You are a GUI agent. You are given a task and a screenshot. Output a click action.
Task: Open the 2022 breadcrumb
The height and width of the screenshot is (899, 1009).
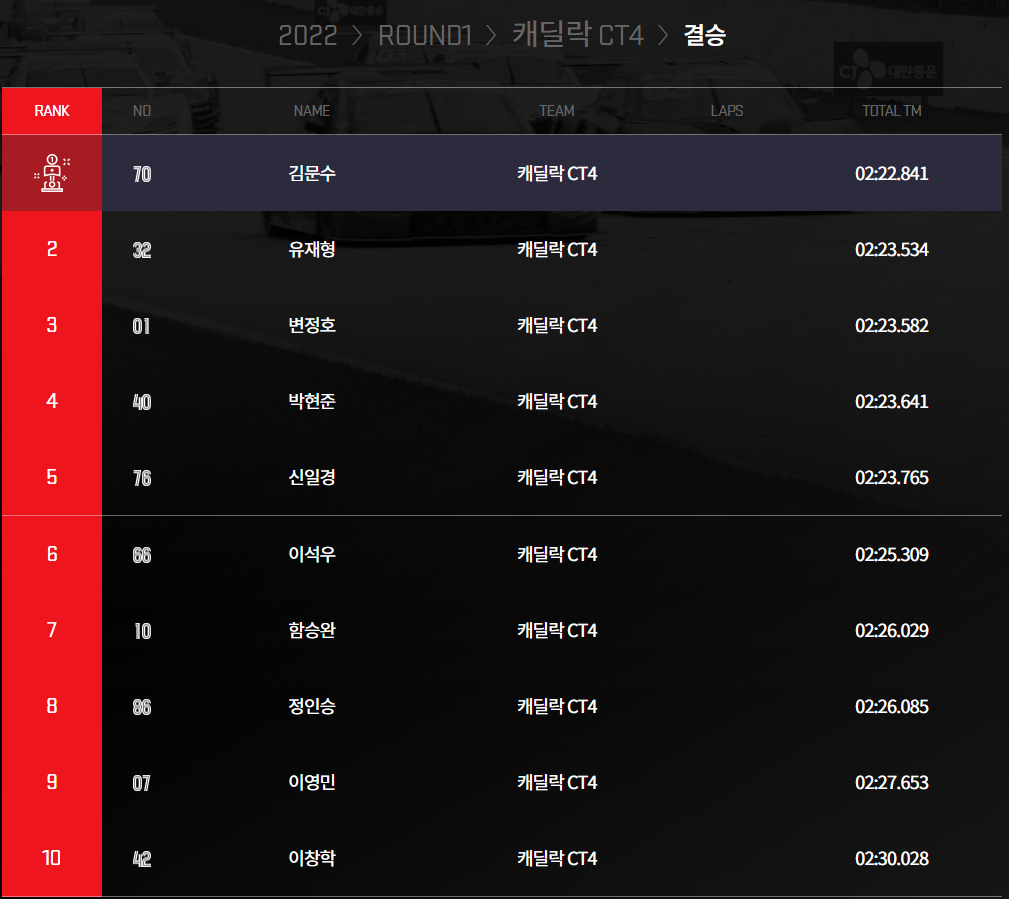click(308, 35)
